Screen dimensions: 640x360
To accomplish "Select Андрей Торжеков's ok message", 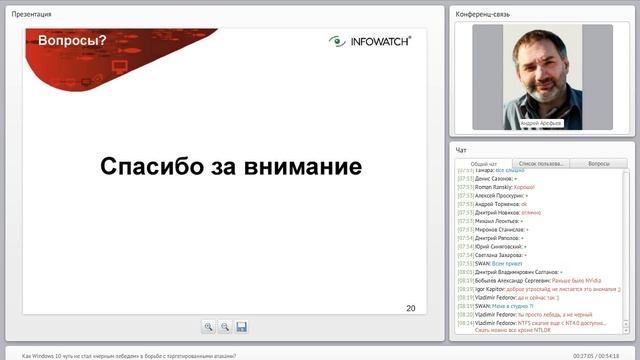I will click(492, 204).
